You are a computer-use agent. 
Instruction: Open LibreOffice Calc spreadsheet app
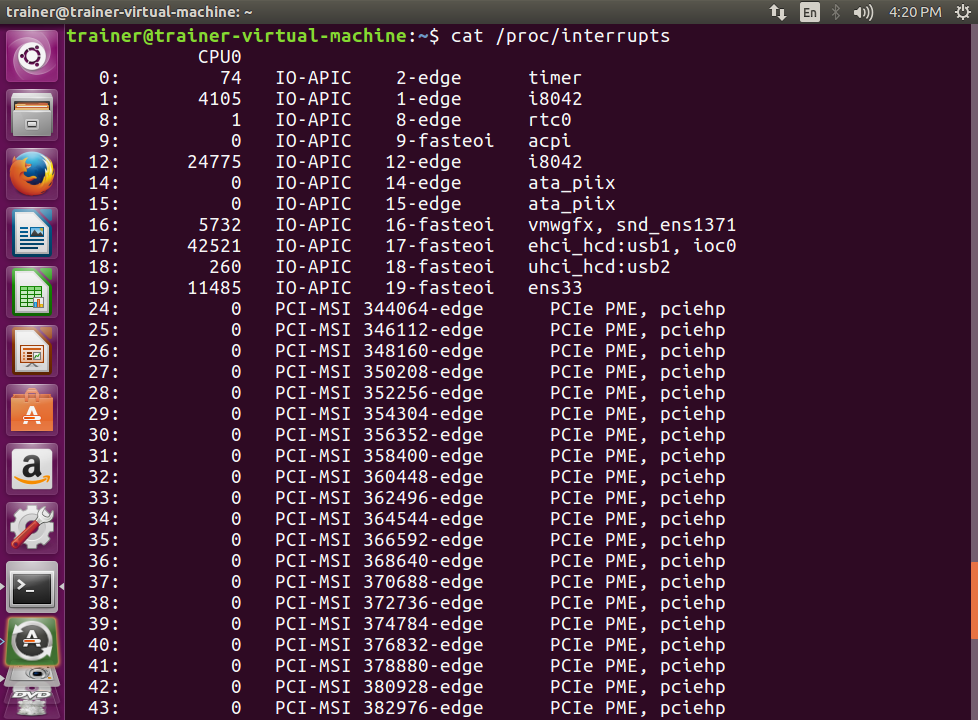click(x=32, y=292)
